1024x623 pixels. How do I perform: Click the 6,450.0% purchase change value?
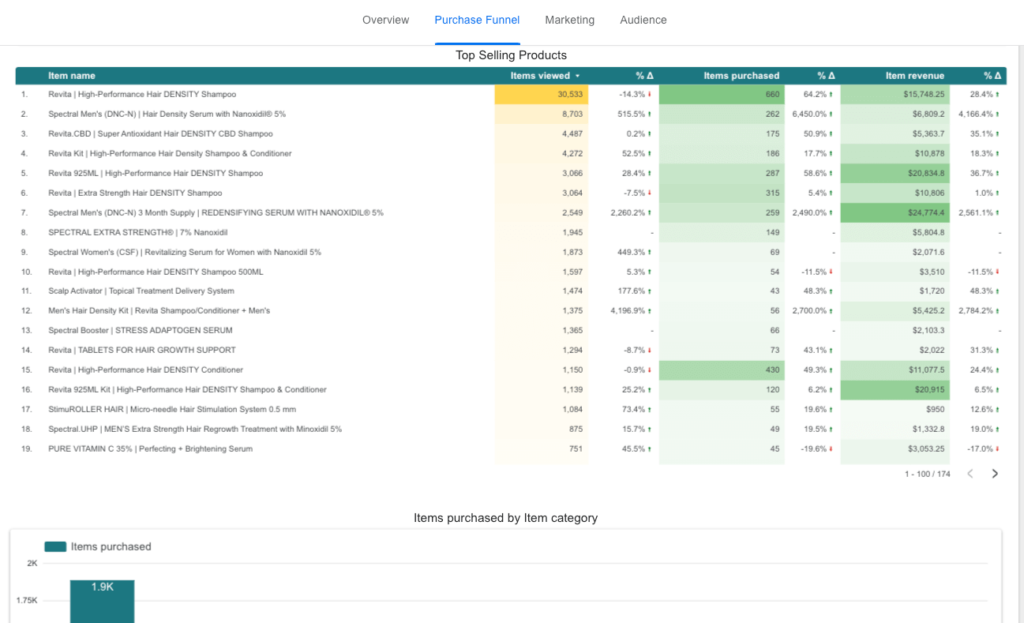(x=810, y=114)
